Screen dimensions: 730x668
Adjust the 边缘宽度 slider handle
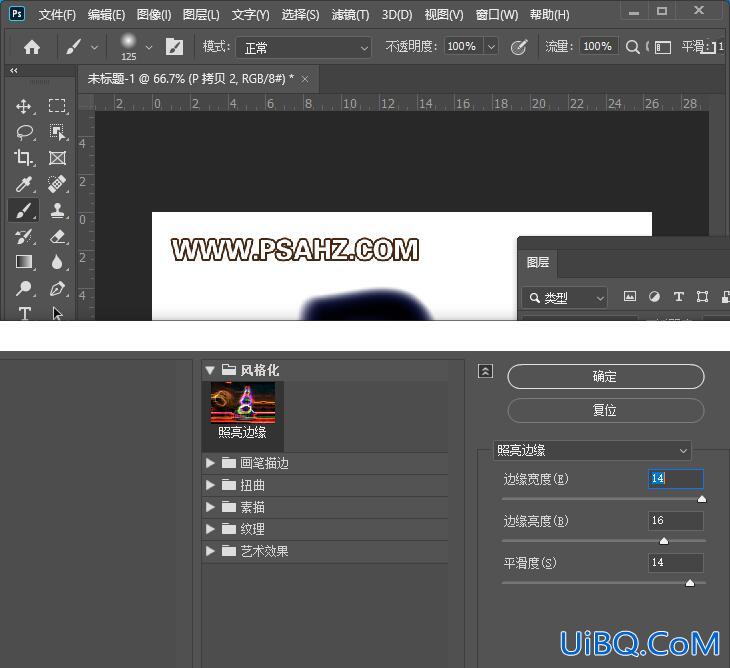702,499
